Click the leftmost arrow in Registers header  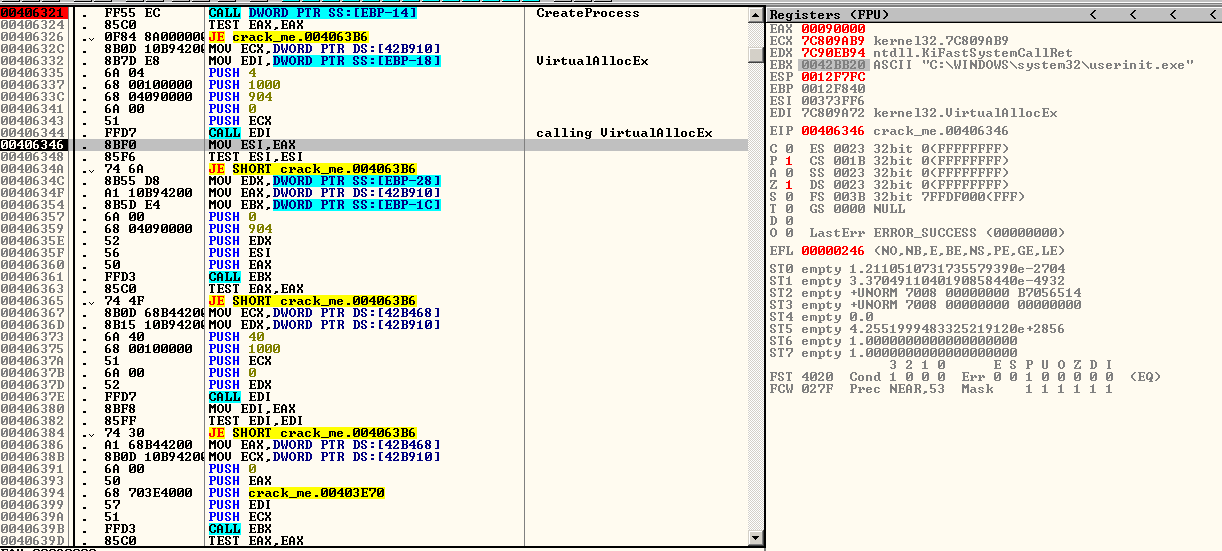click(x=1093, y=15)
